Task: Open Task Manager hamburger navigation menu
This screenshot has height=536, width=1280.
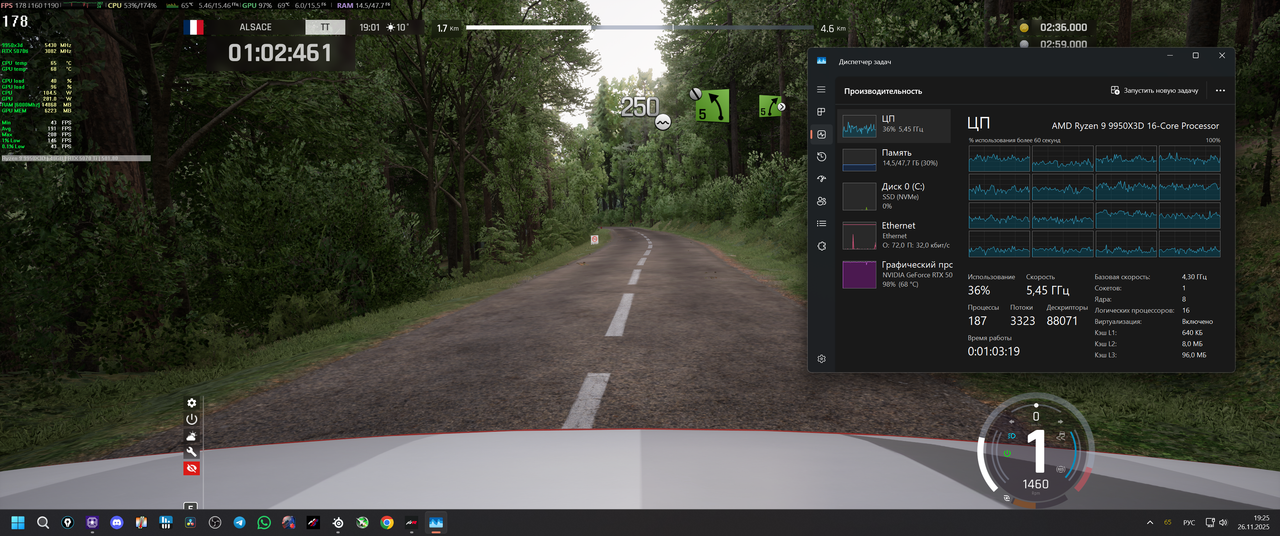Action: (x=821, y=90)
